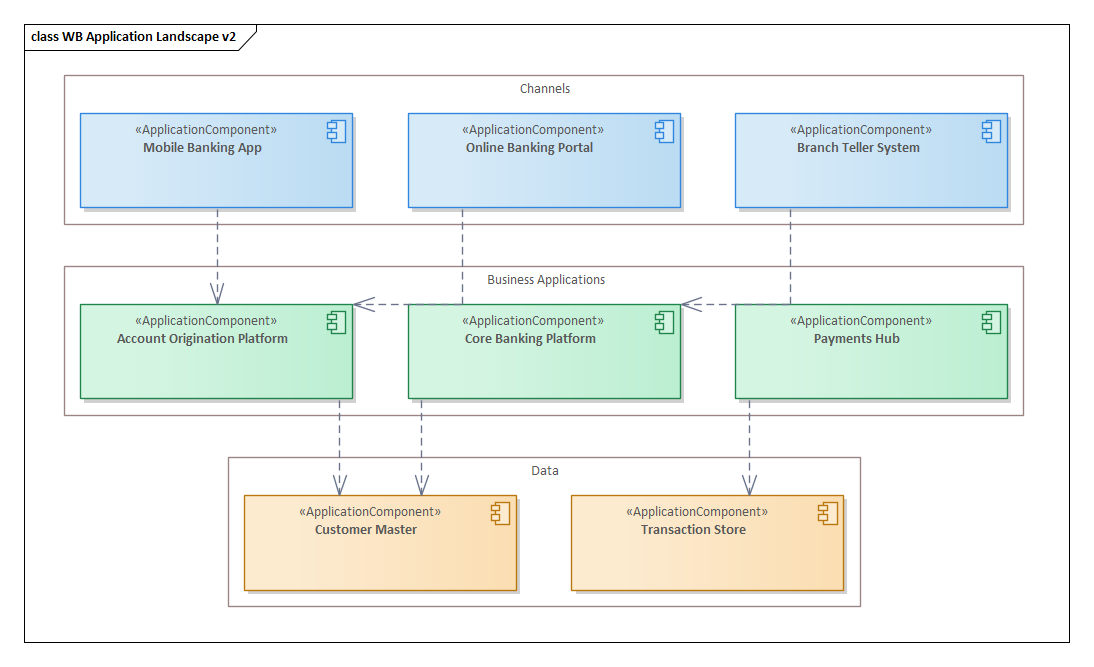Click the component icon on Mobile Banking App

336,131
